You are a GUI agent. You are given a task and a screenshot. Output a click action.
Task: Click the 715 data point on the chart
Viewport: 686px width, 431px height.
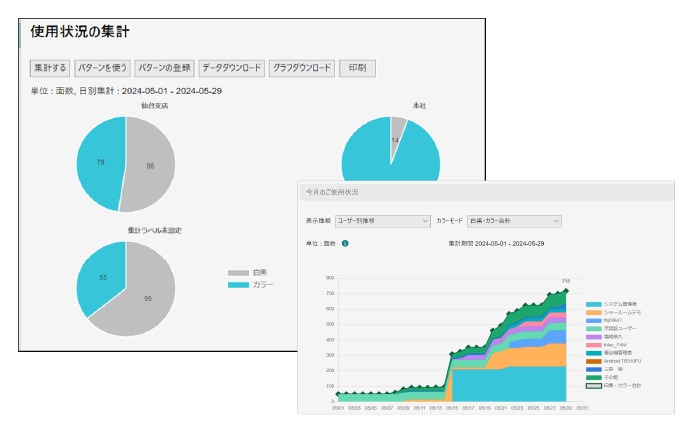point(566,291)
